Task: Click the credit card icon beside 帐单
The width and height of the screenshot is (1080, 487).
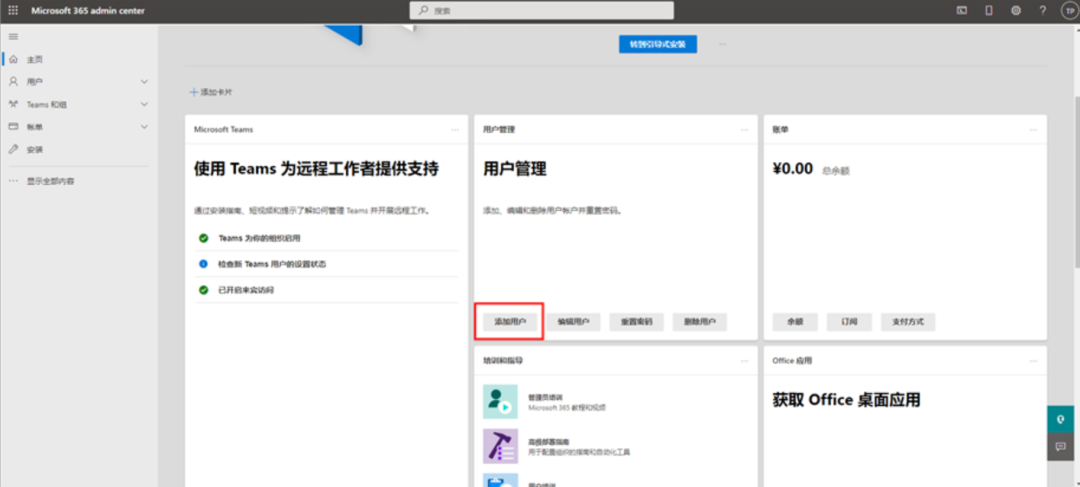Action: click(13, 127)
